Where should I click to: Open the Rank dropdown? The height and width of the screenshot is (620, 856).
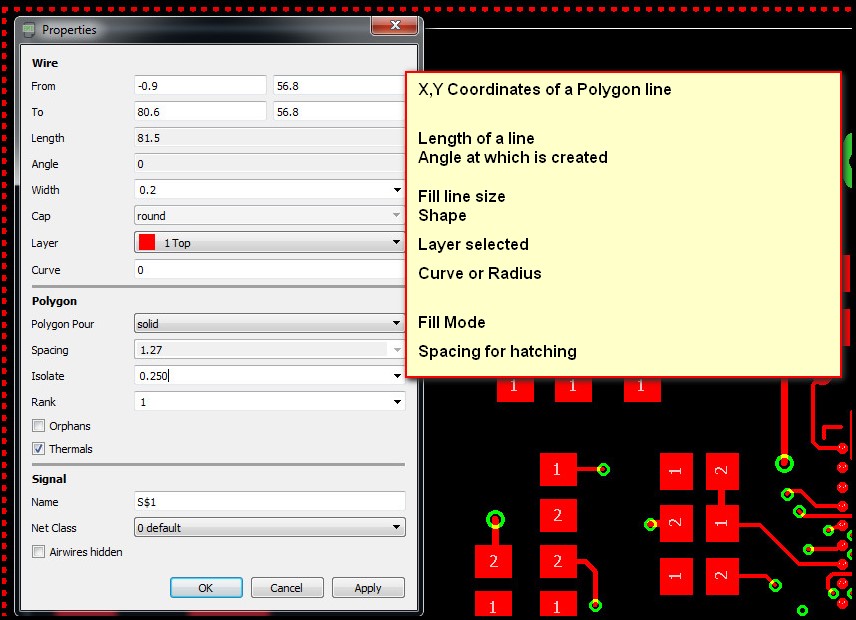pyautogui.click(x=269, y=402)
